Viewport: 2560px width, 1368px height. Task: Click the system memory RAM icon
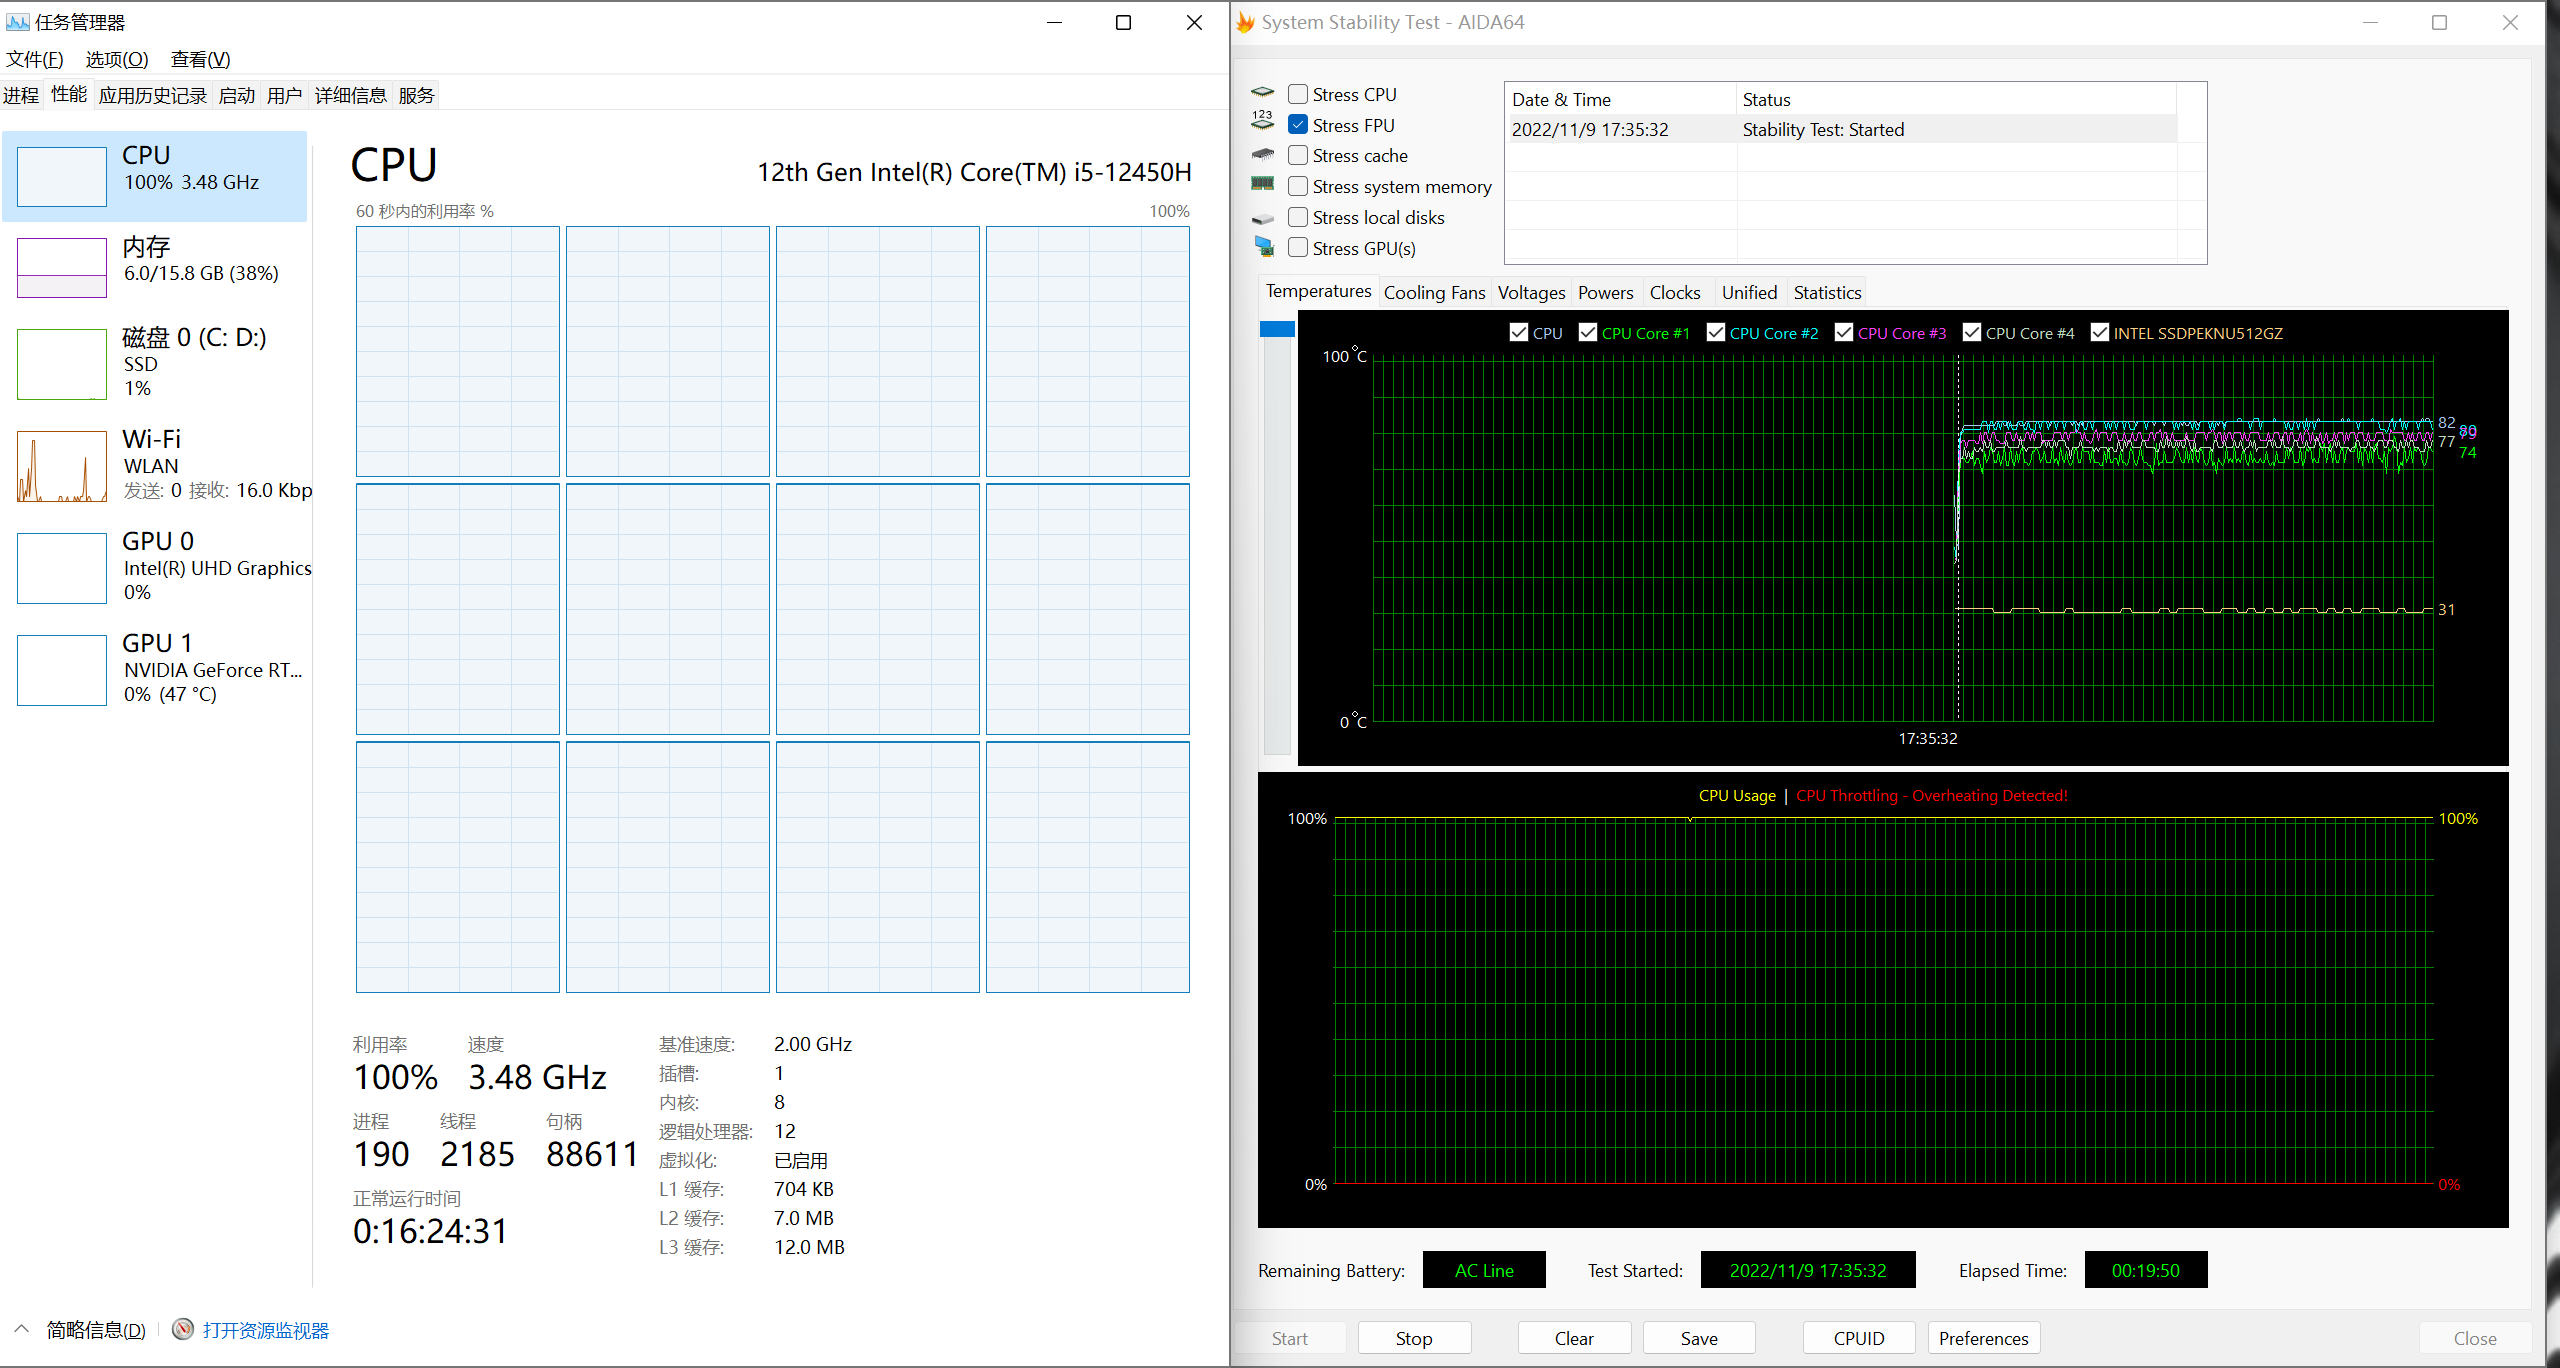(x=1263, y=184)
